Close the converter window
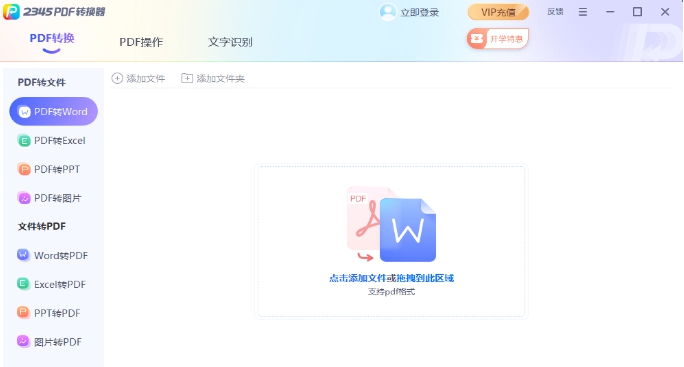Screen dimensions: 684x367 [x=665, y=12]
